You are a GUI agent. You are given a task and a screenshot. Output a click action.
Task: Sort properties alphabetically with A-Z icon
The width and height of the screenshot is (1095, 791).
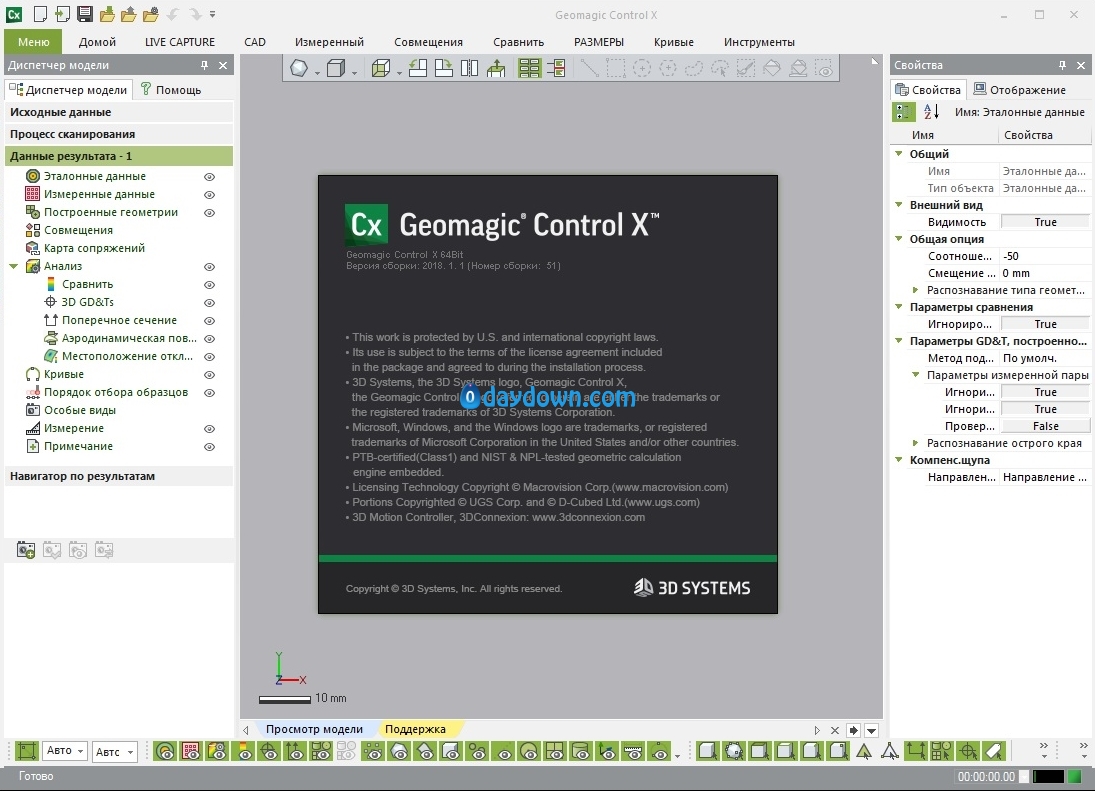931,112
